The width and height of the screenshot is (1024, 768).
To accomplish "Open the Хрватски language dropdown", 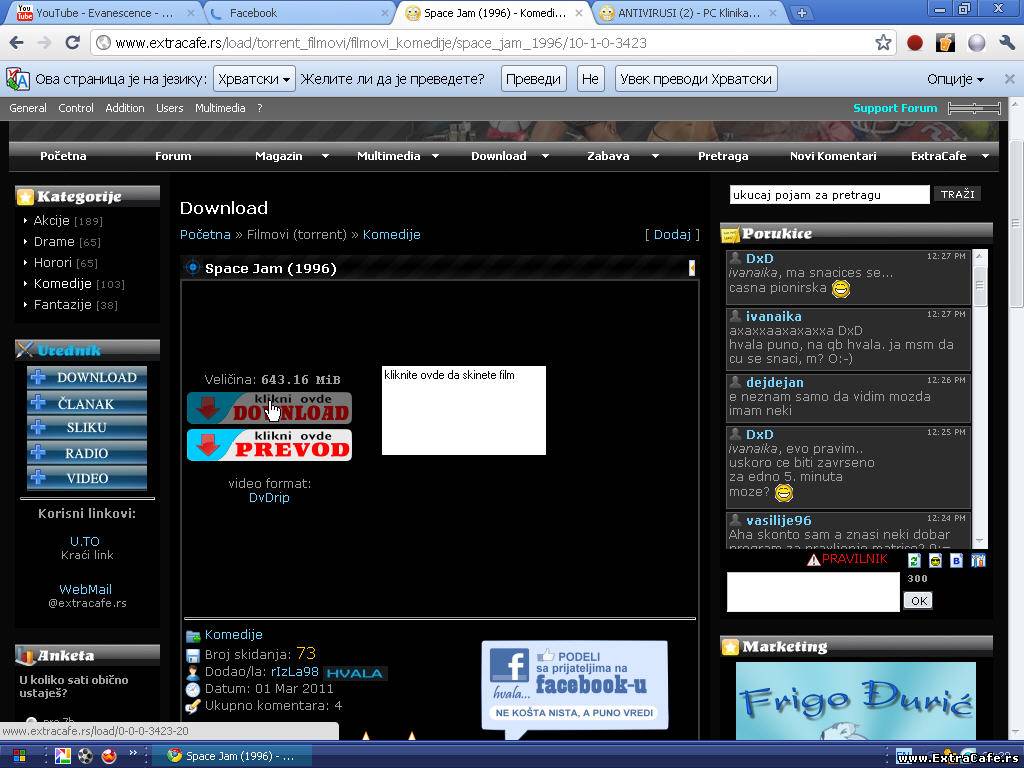I will click(x=254, y=79).
